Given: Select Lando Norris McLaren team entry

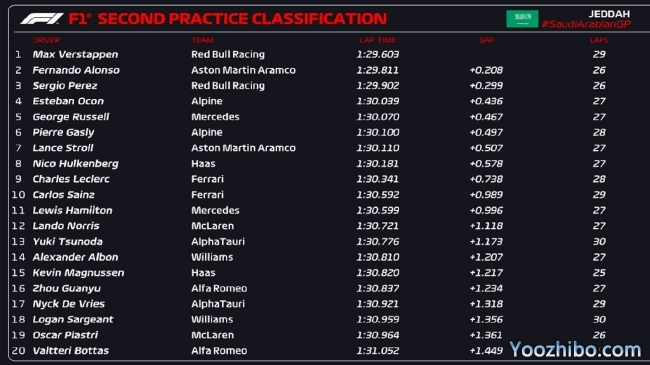Looking at the screenshot, I should click(212, 226).
